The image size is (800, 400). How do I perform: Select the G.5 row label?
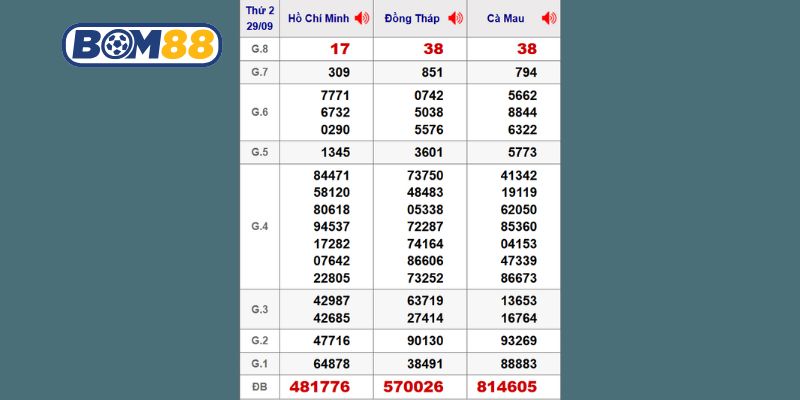coord(260,152)
